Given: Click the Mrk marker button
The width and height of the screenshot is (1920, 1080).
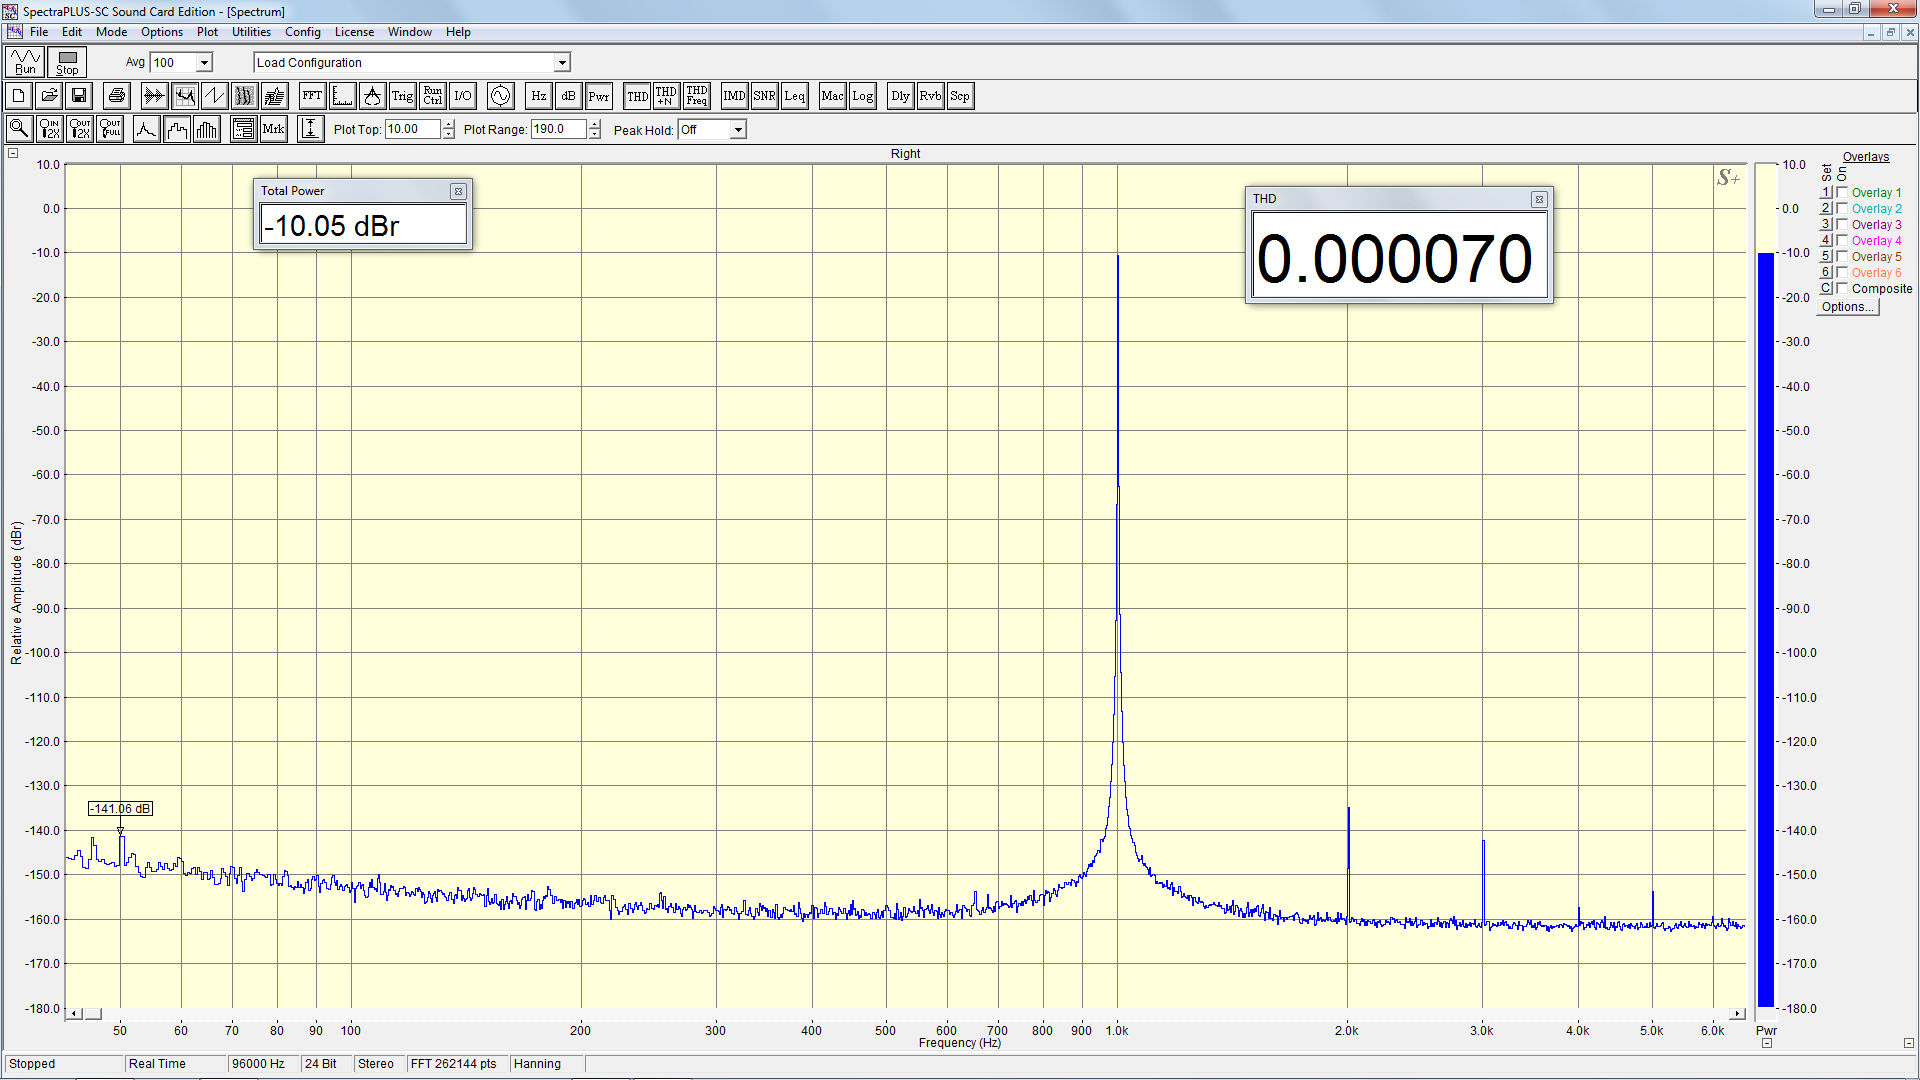Looking at the screenshot, I should [x=273, y=129].
